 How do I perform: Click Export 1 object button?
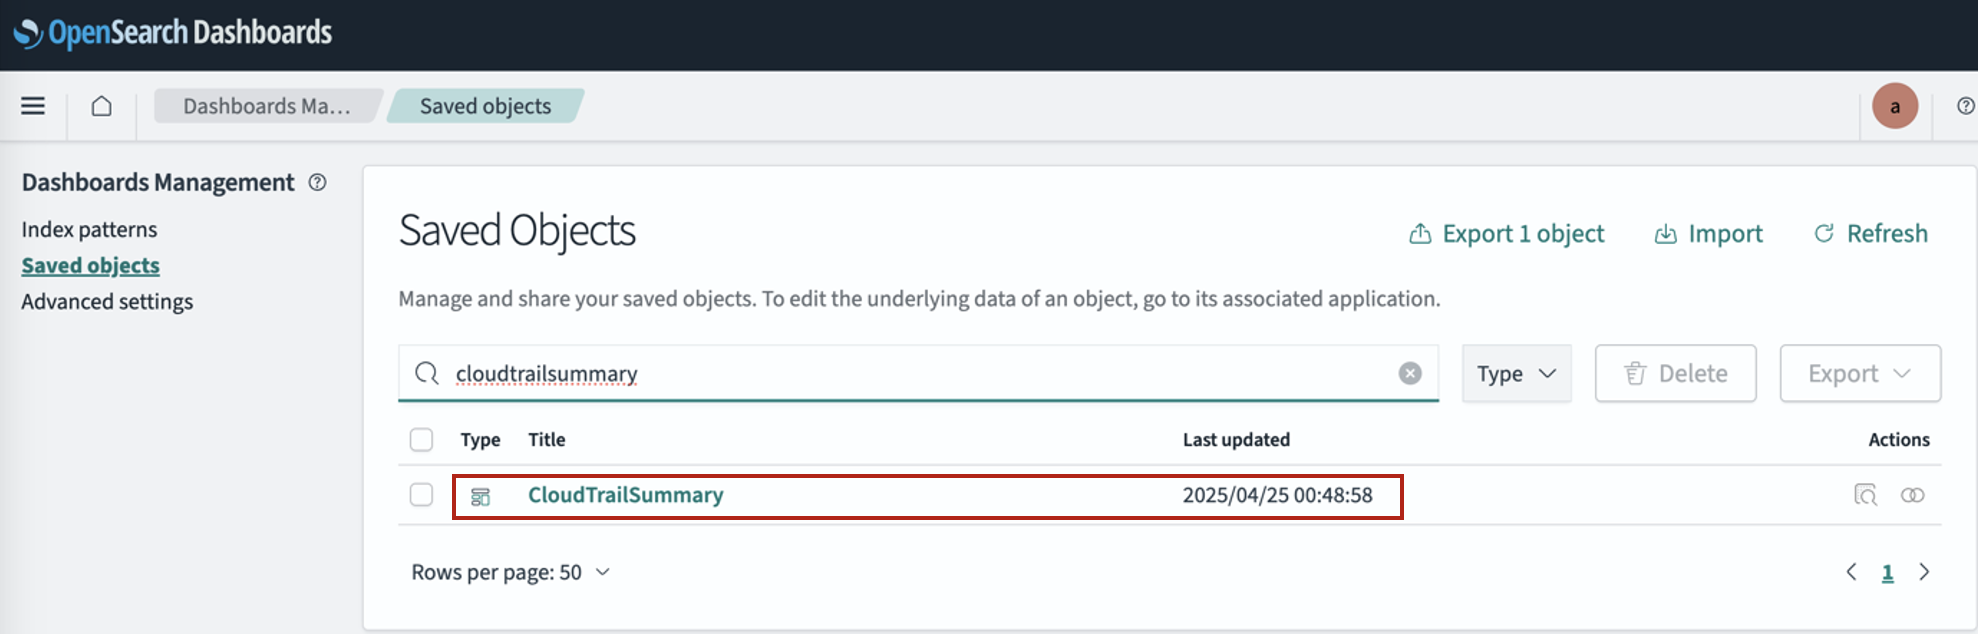point(1506,233)
